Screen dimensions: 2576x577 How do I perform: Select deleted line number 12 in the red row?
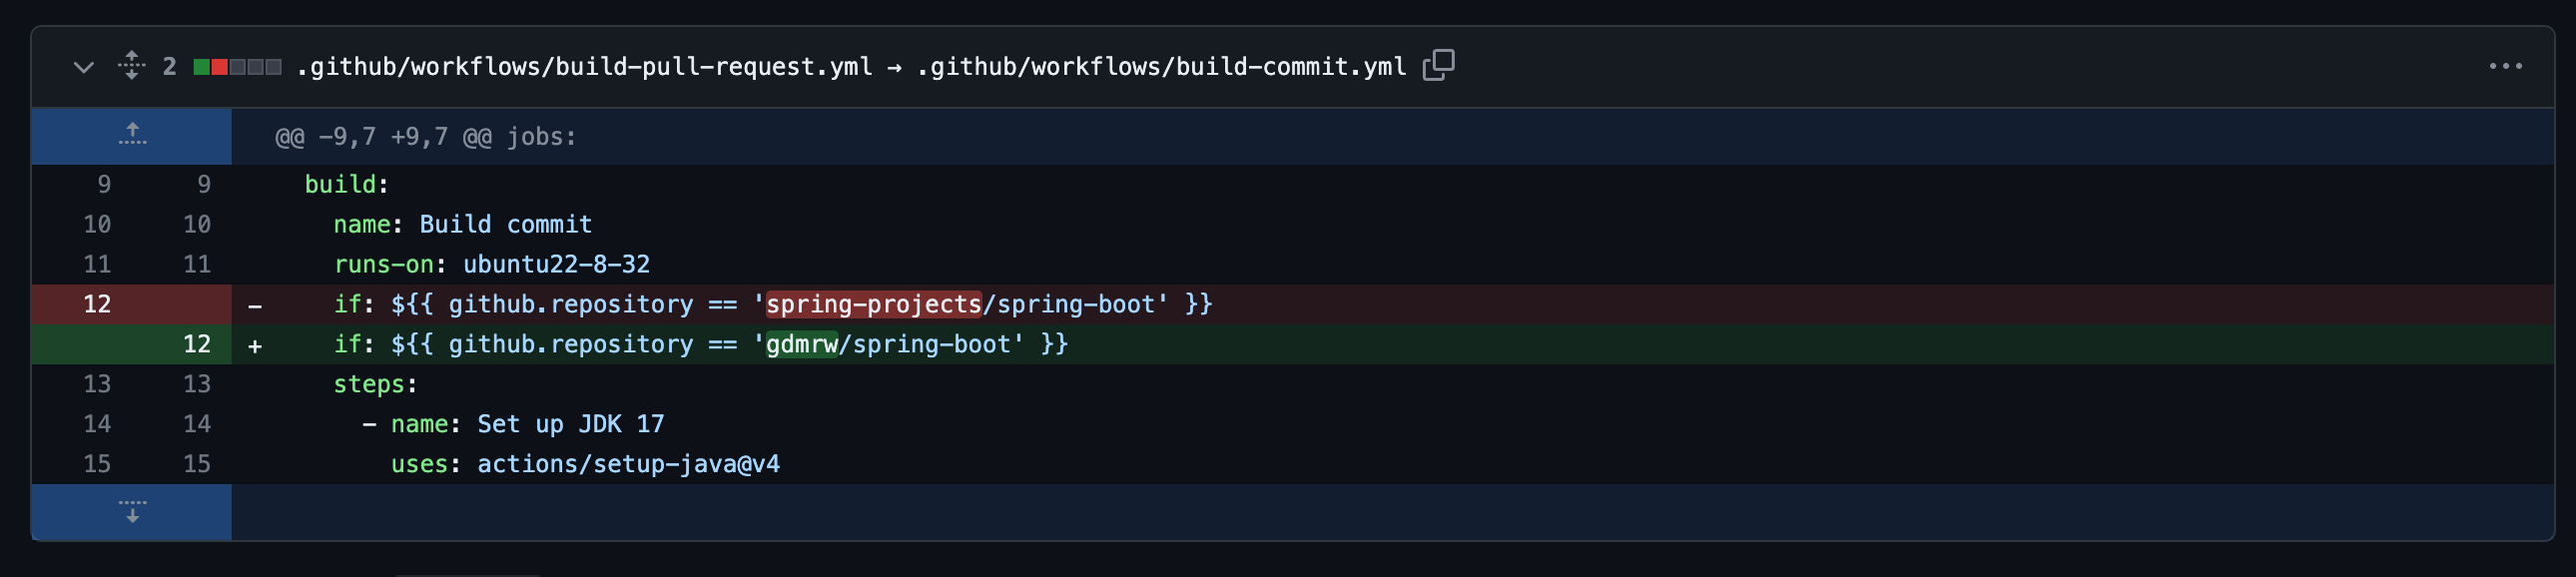(97, 304)
